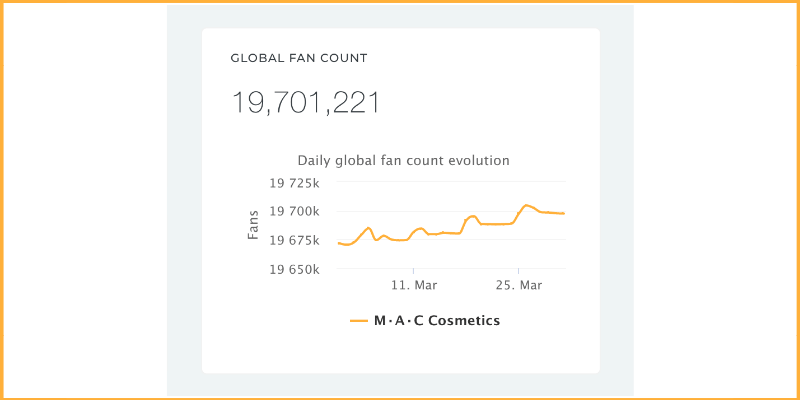Viewport: 800px width, 400px height.
Task: Click the Global Fan Count heading
Action: [299, 58]
